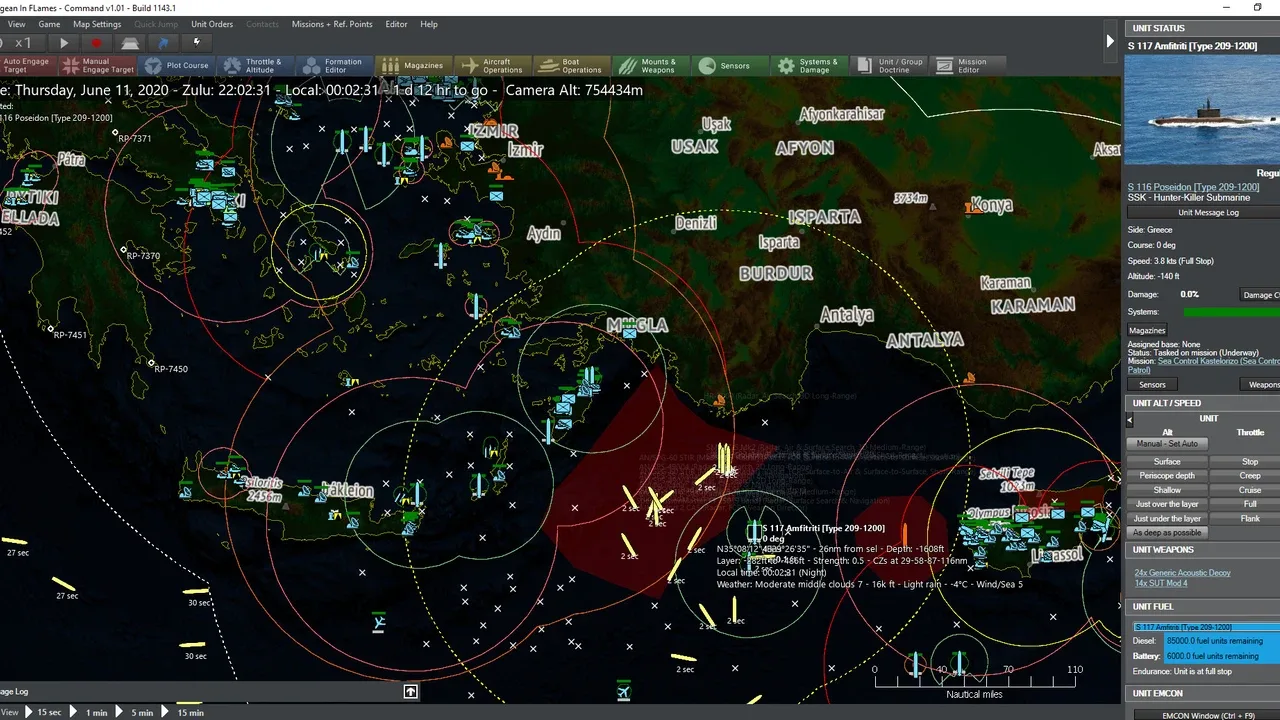Click the 14x SUT Mod 4 link
1280x720 pixels.
[1161, 583]
